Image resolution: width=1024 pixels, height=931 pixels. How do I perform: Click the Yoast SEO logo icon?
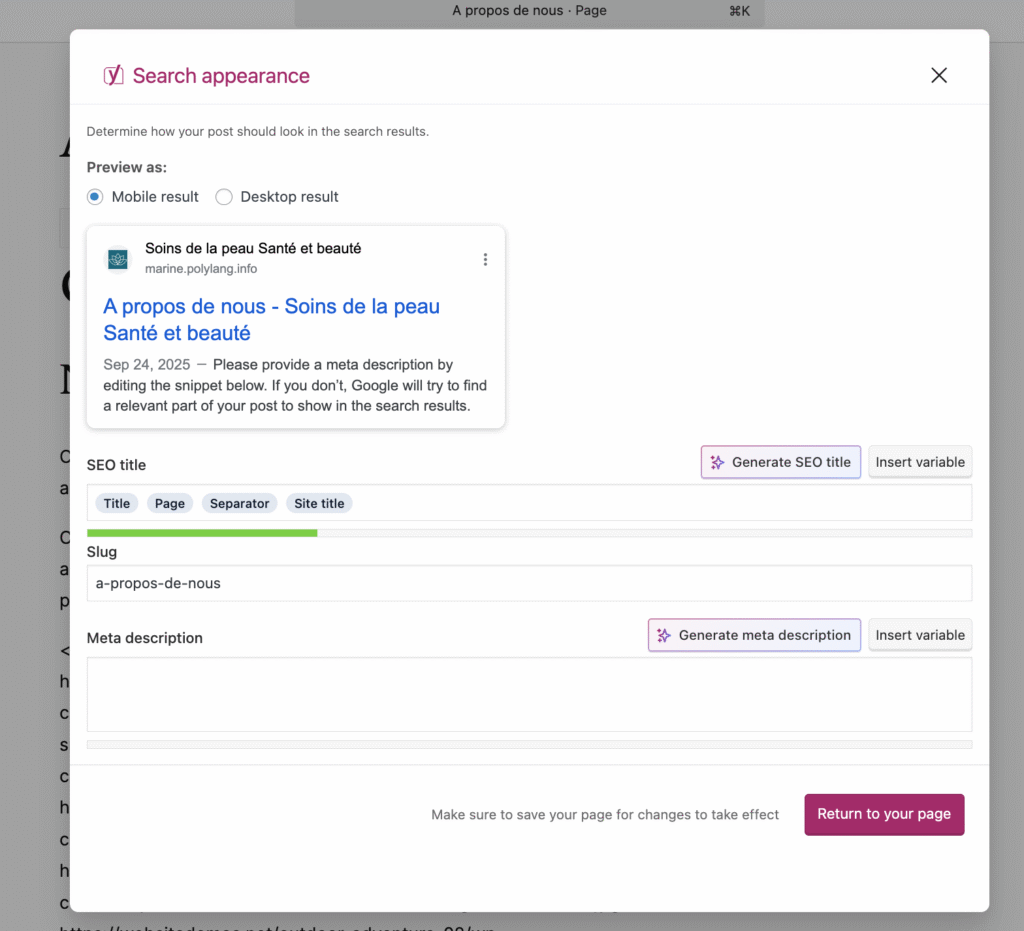click(113, 75)
